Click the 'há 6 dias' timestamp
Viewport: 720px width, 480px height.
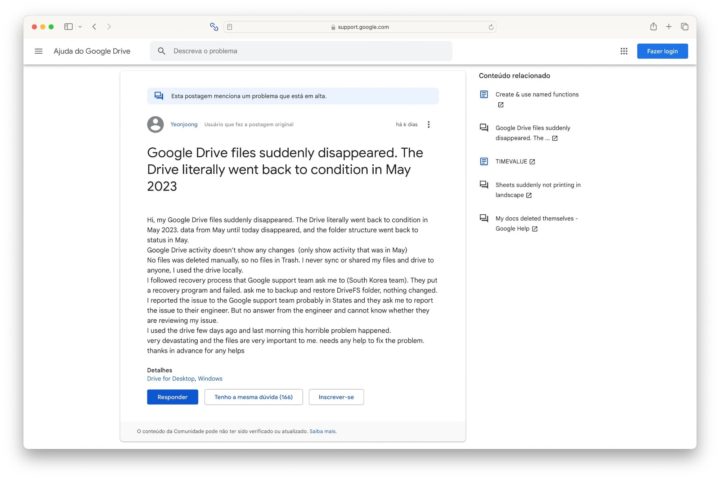(406, 124)
